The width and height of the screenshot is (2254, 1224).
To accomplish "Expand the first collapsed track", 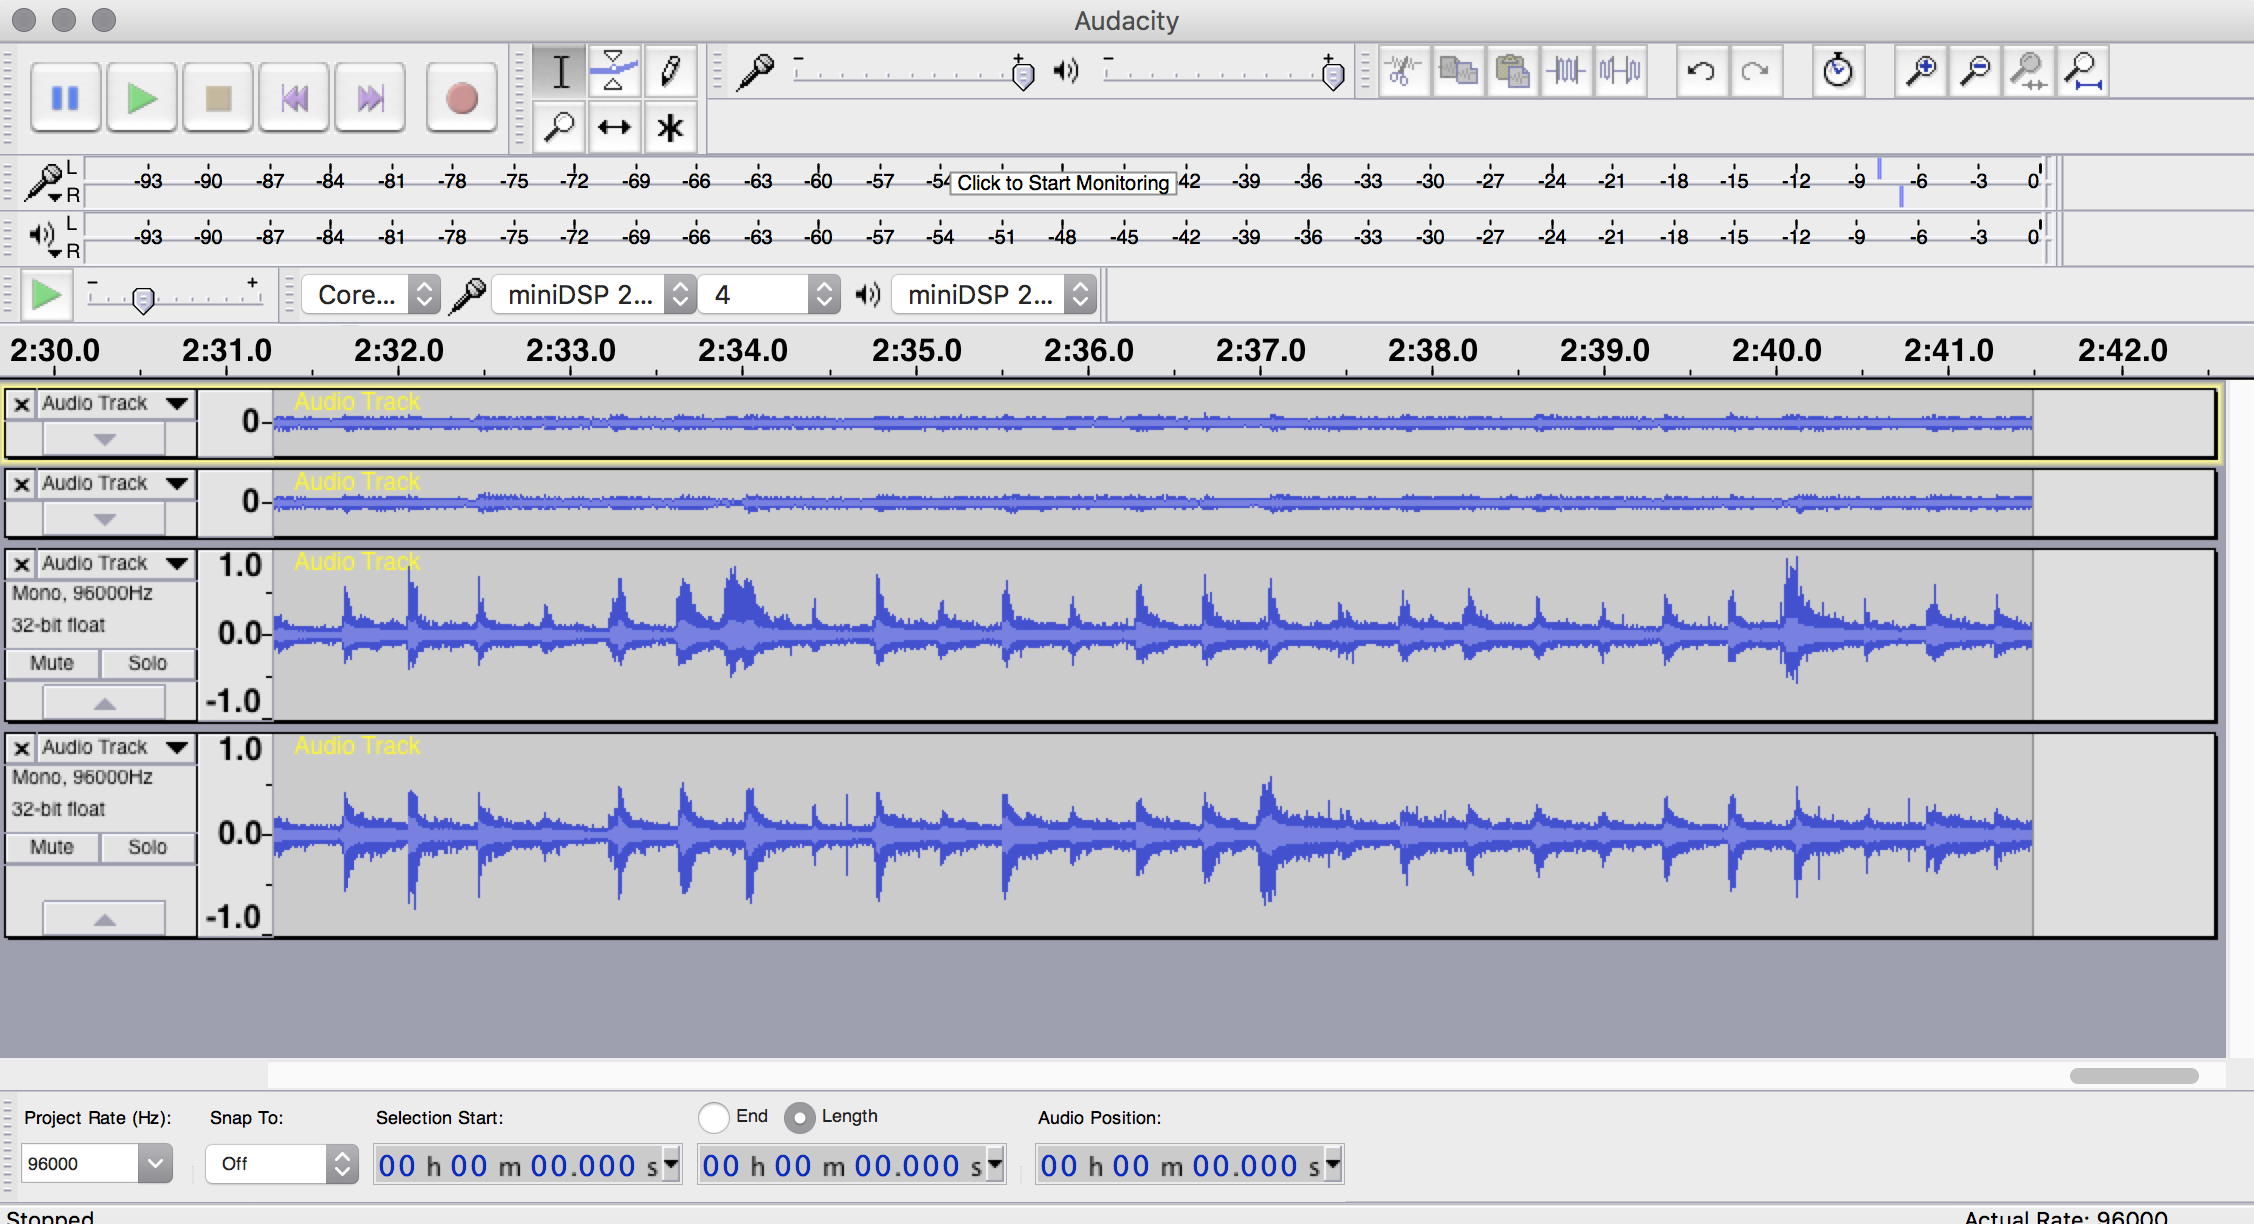I will 104,439.
